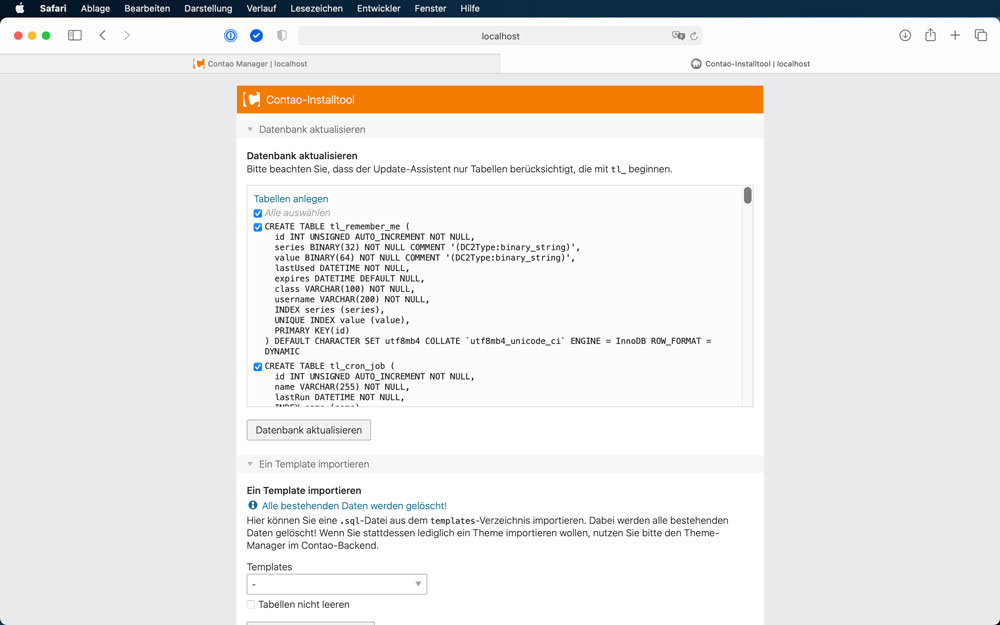Select the Contao-Installtool tab
This screenshot has width=1000, height=625.
(750, 64)
